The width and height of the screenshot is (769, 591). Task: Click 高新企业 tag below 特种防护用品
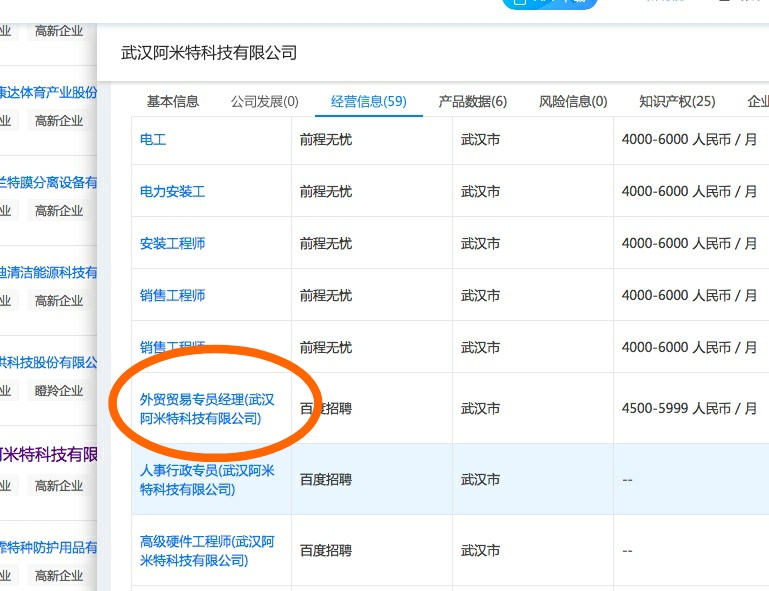59,576
